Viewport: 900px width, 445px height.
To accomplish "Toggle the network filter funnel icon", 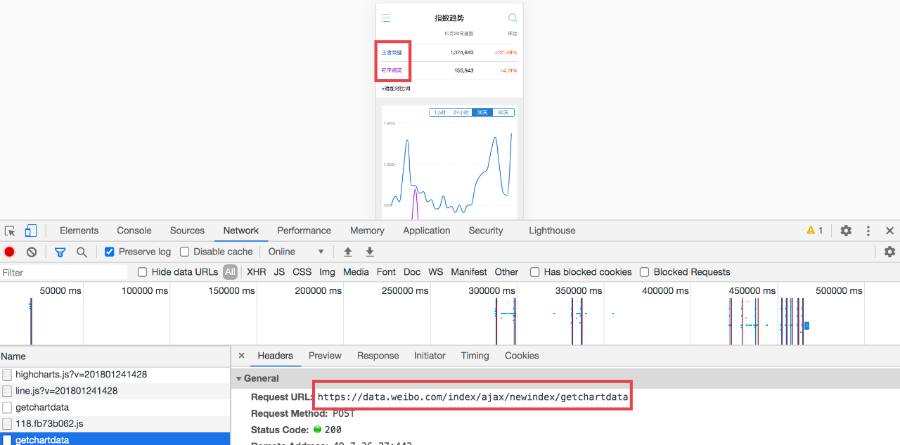I will coord(60,252).
